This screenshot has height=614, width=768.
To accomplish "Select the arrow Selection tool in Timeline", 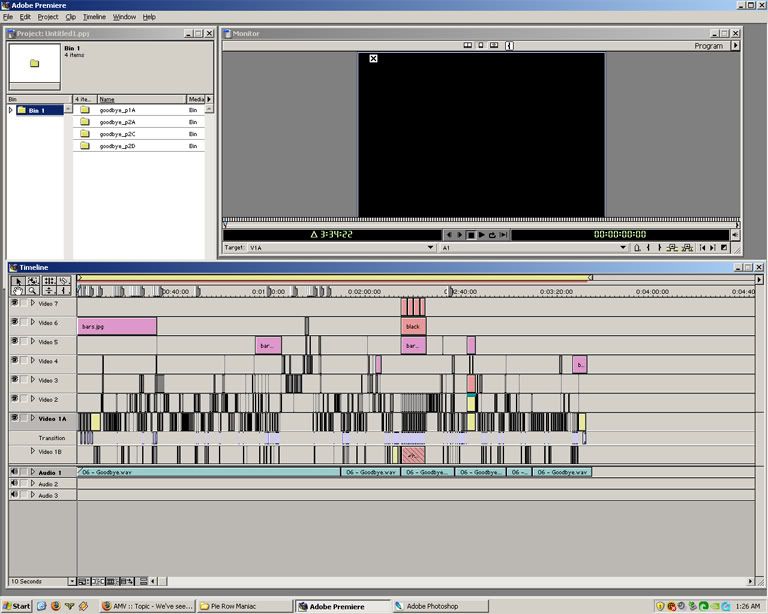I will pos(18,280).
